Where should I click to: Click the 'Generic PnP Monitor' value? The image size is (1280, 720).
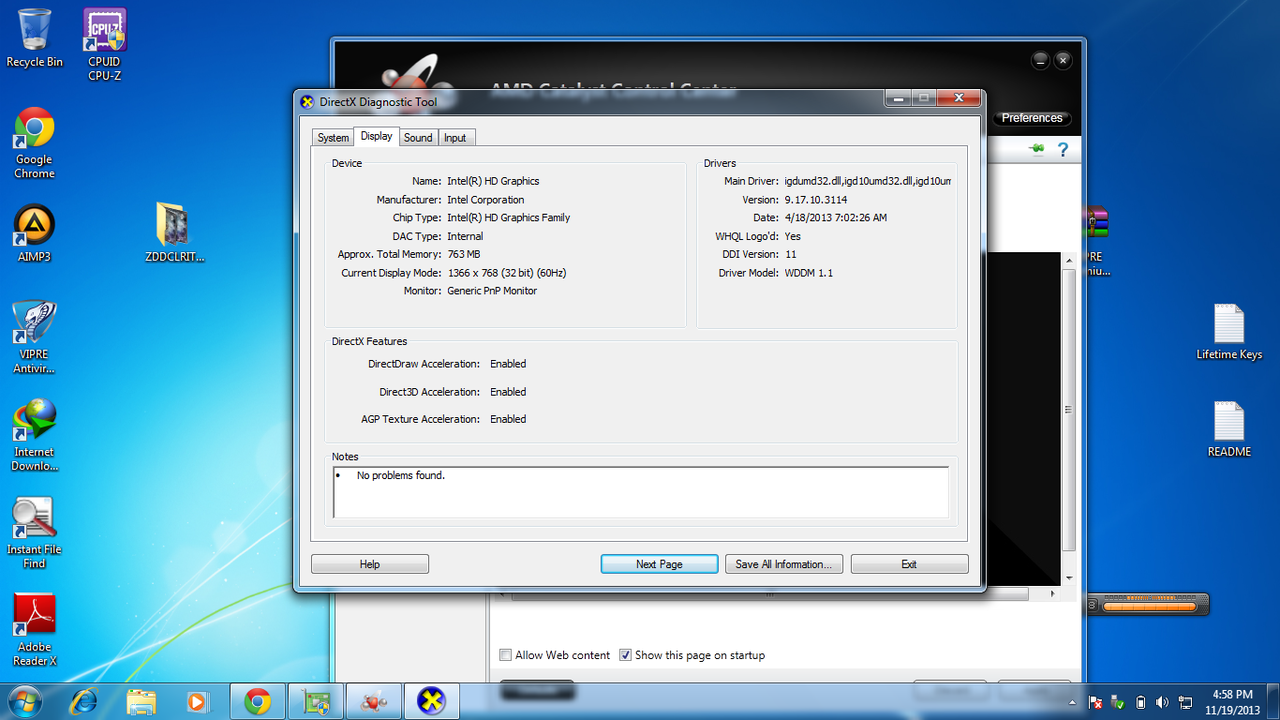(x=492, y=291)
